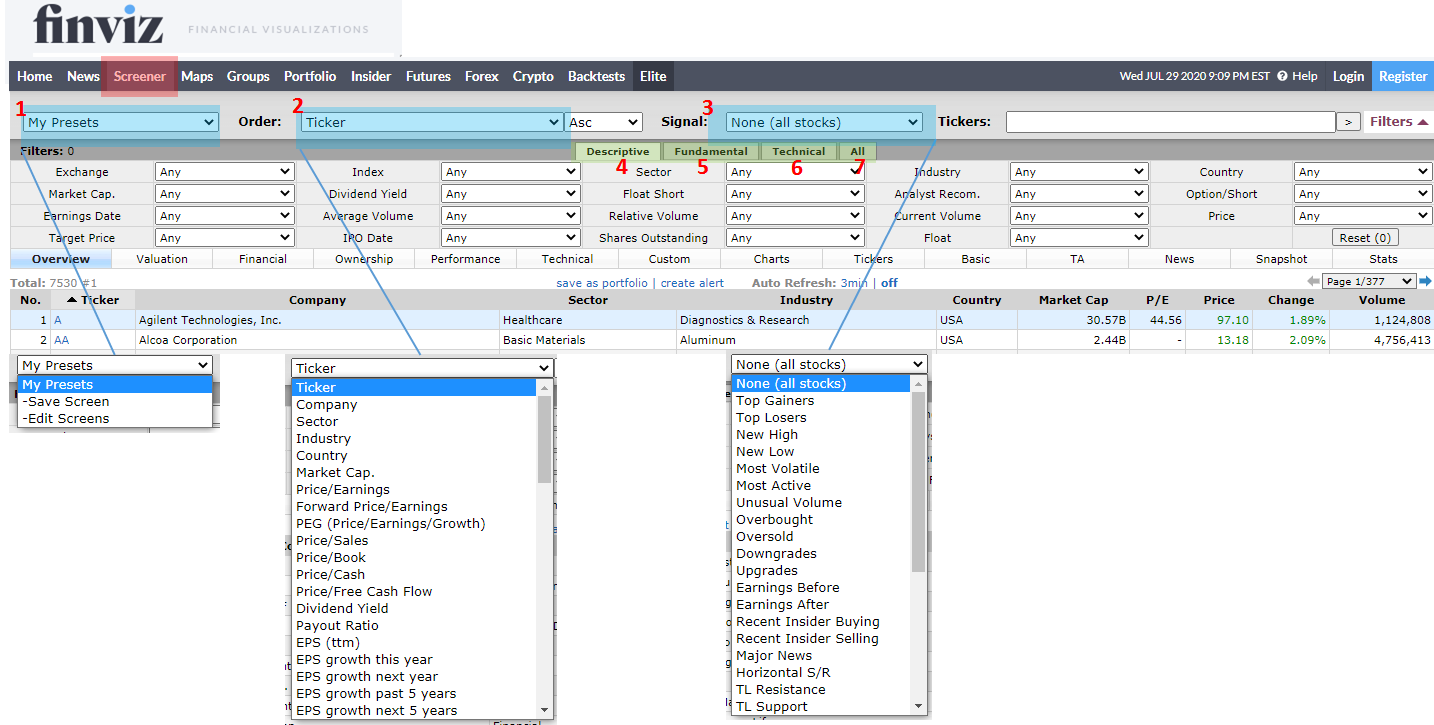
Task: Open the Exchange filter dropdown
Action: 225,172
